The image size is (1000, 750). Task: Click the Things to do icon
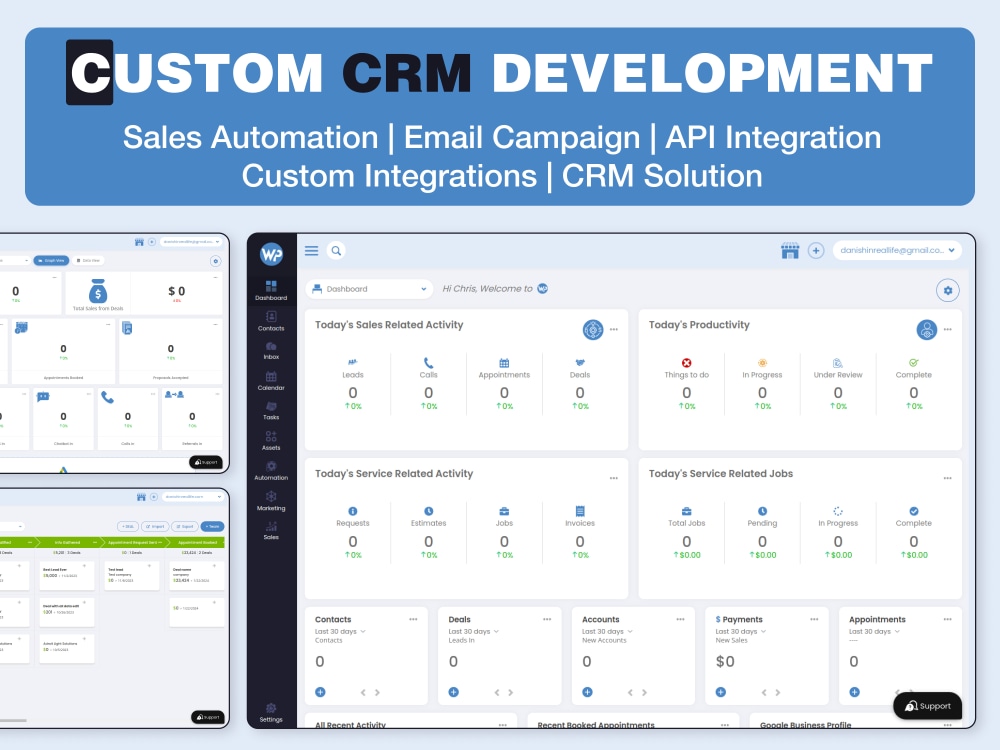[x=687, y=363]
